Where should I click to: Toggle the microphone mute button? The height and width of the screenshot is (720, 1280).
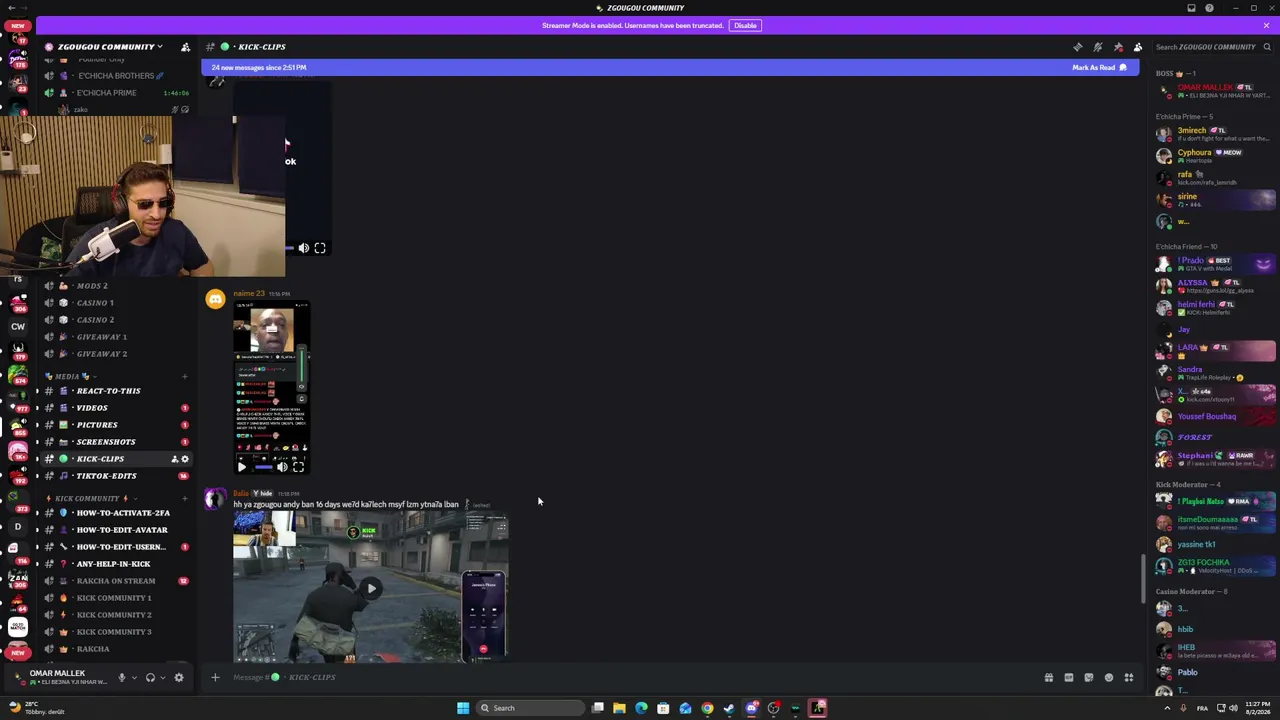click(x=121, y=677)
